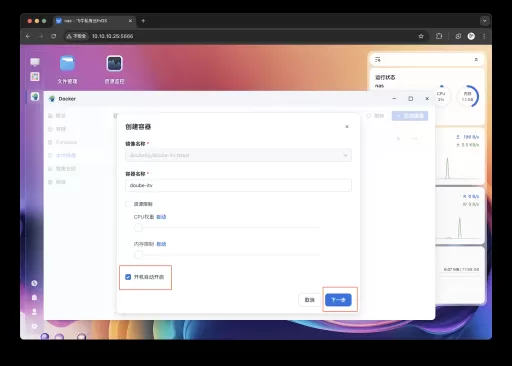Click 自动 link next to CPU权重
Viewport: 512px width, 366px height.
tap(161, 217)
